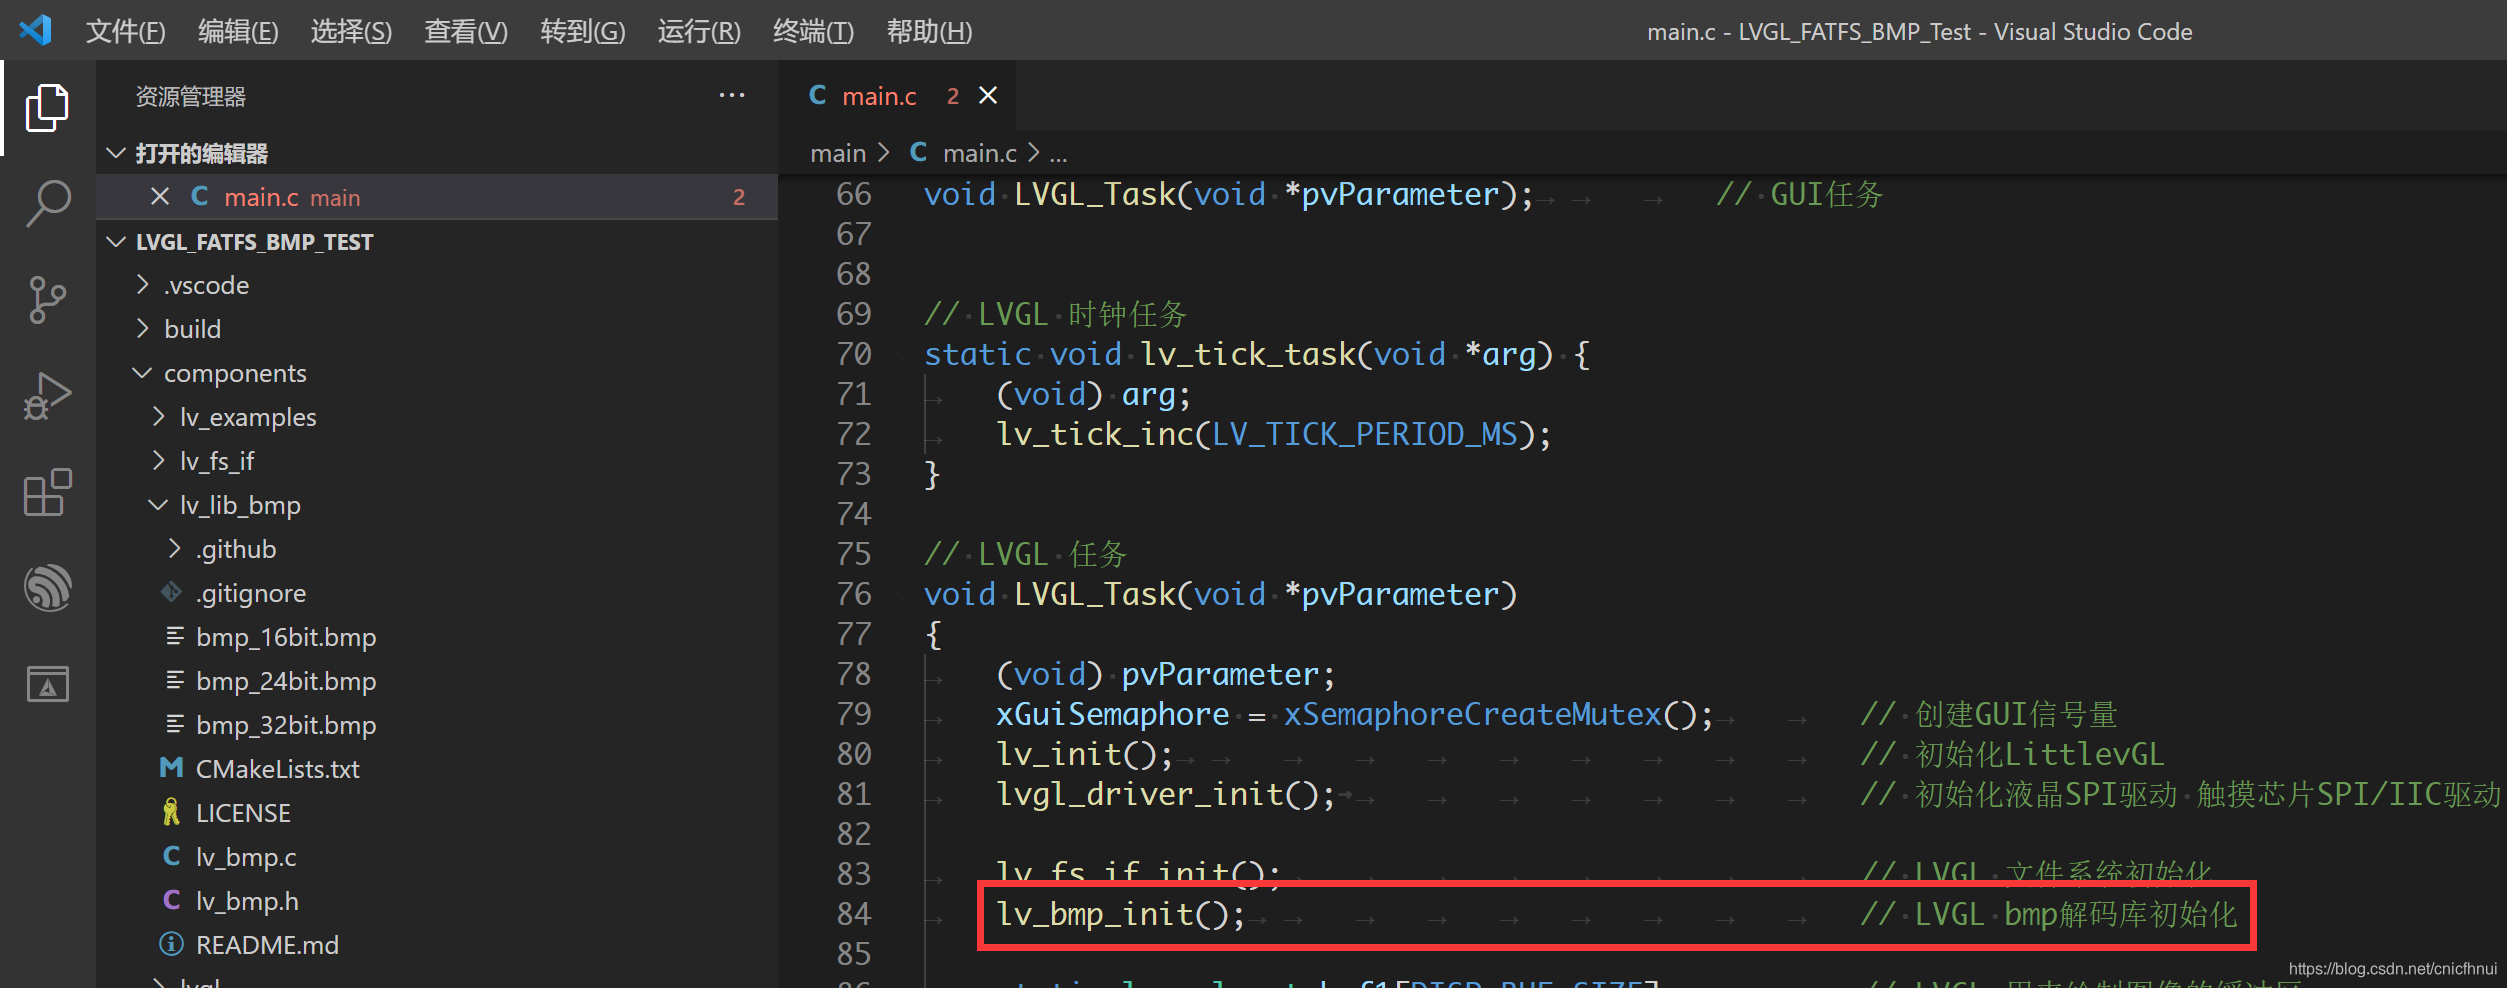Screen dimensions: 2507x988
Task: Click the 'main.c' breadcrumb segment
Action: (980, 153)
